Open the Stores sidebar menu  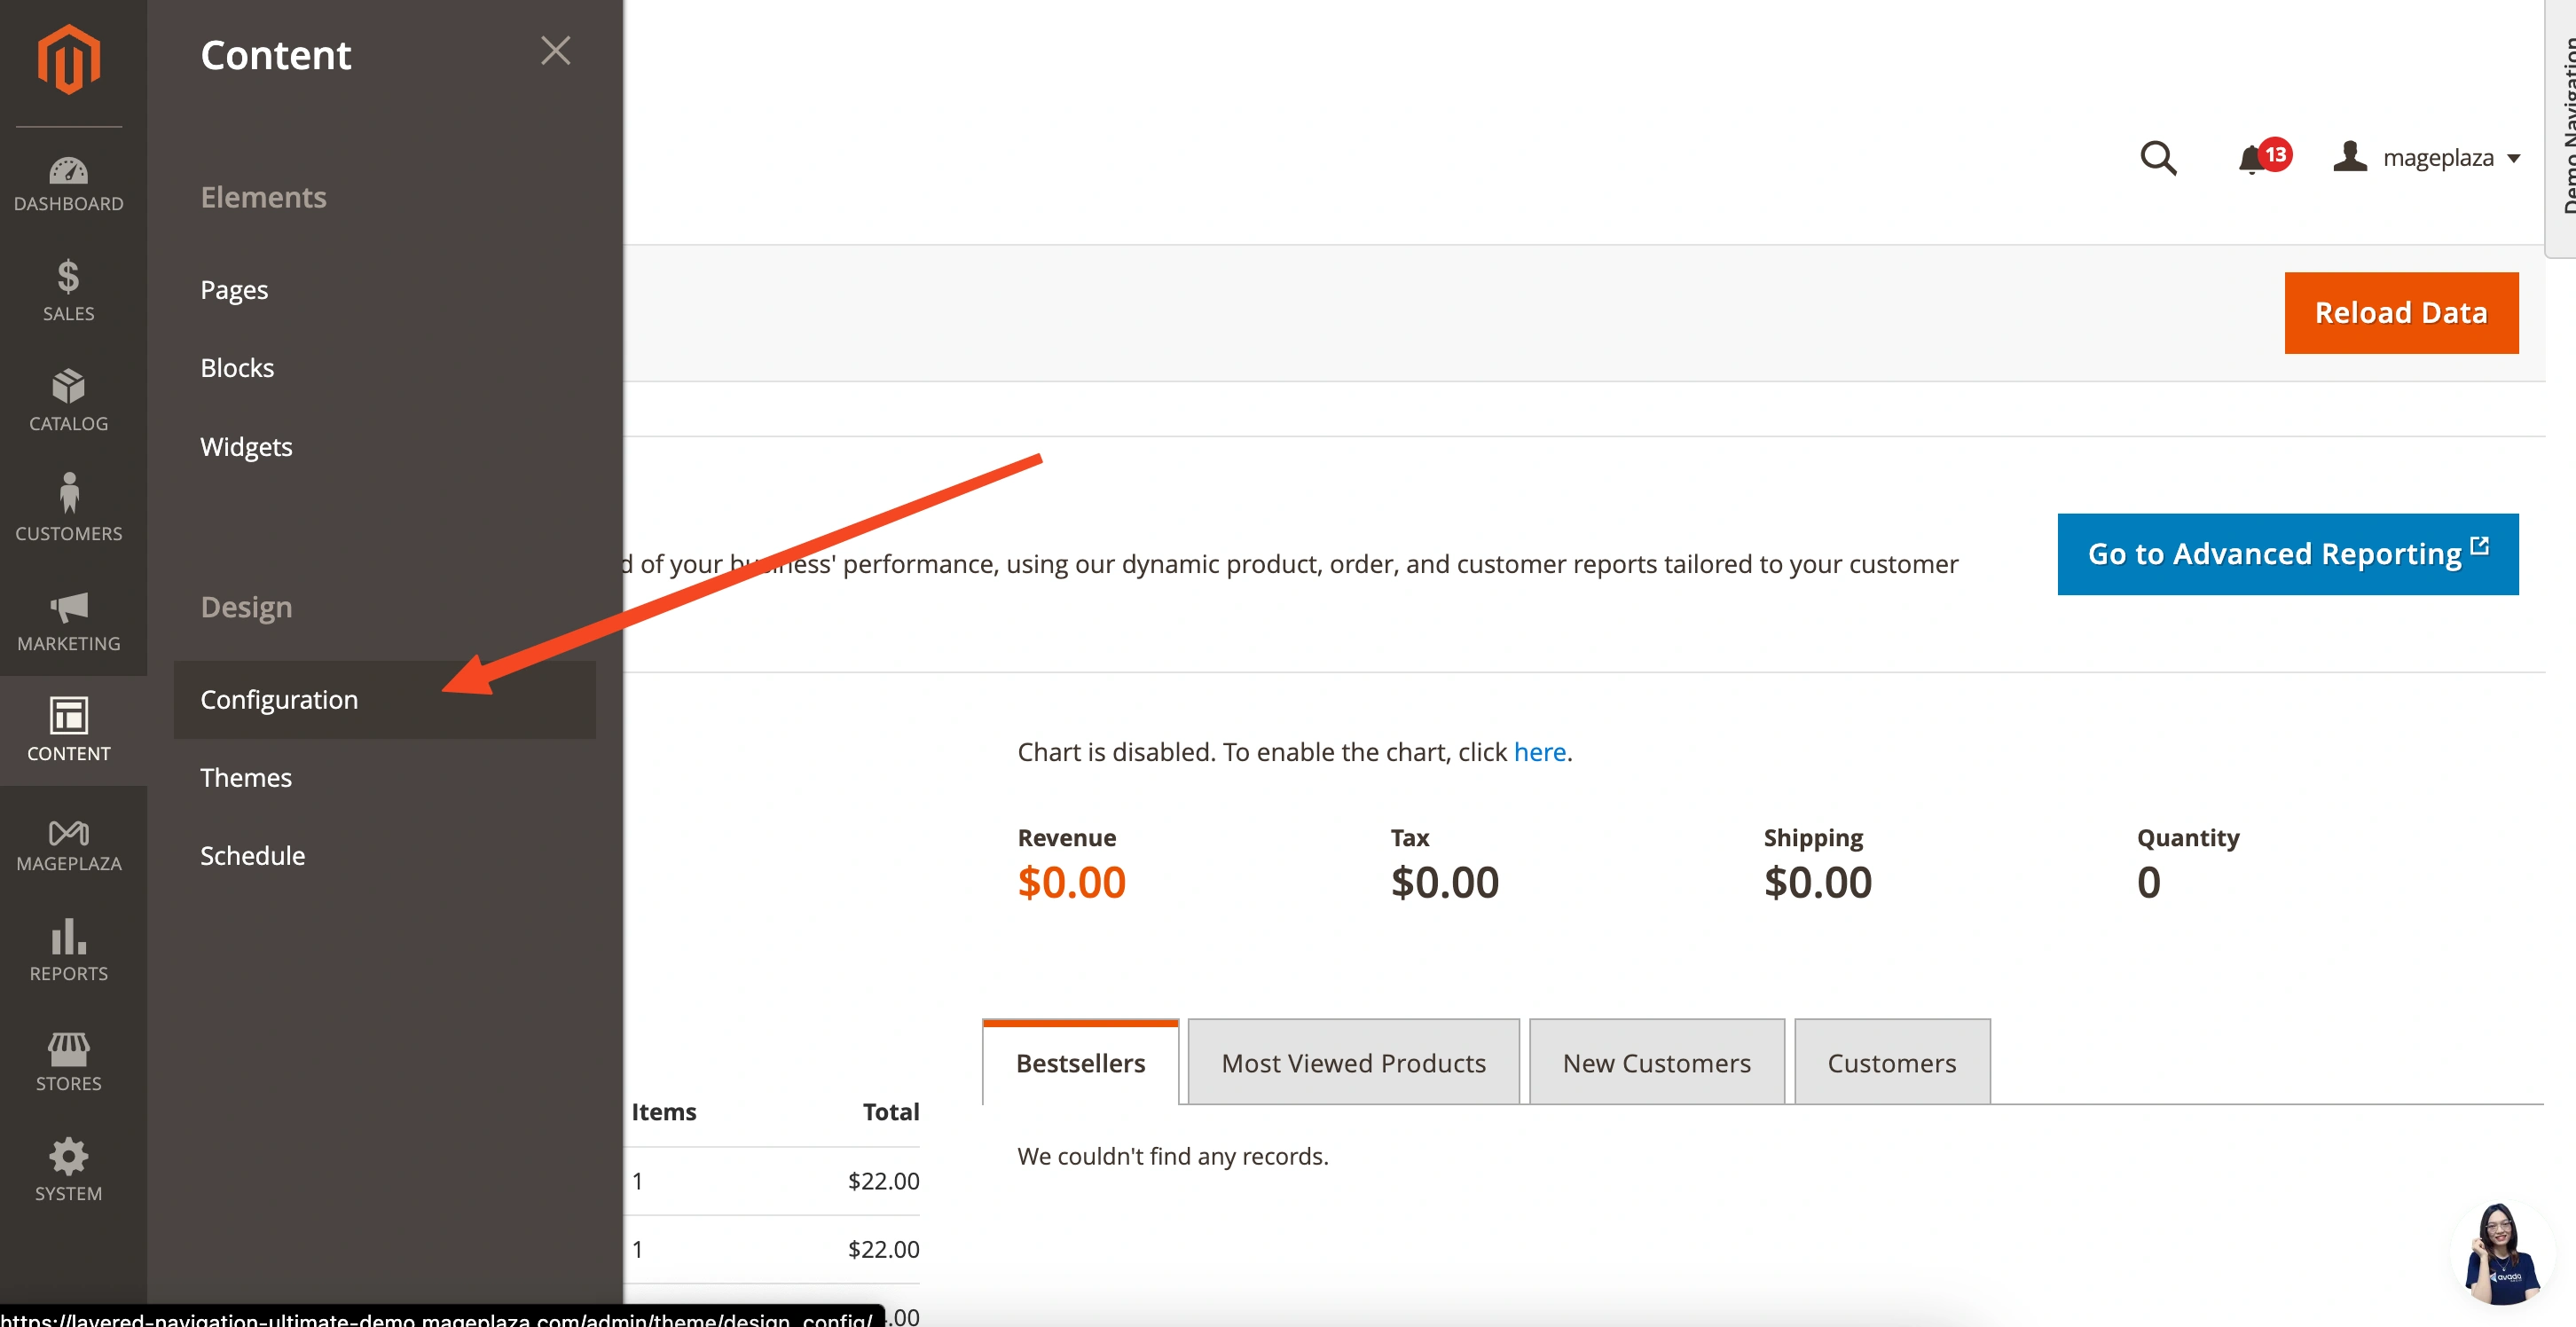68,1062
